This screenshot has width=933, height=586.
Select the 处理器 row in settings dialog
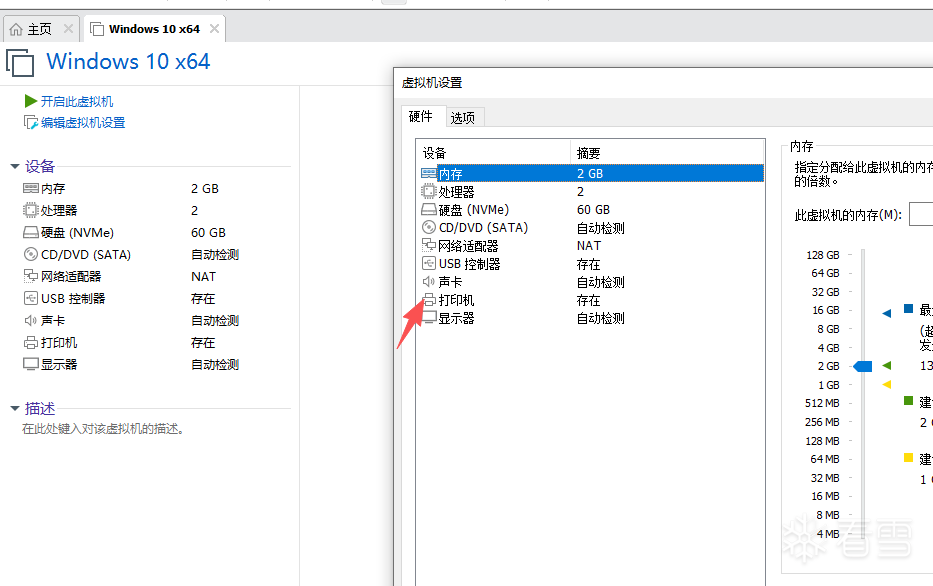(x=591, y=192)
